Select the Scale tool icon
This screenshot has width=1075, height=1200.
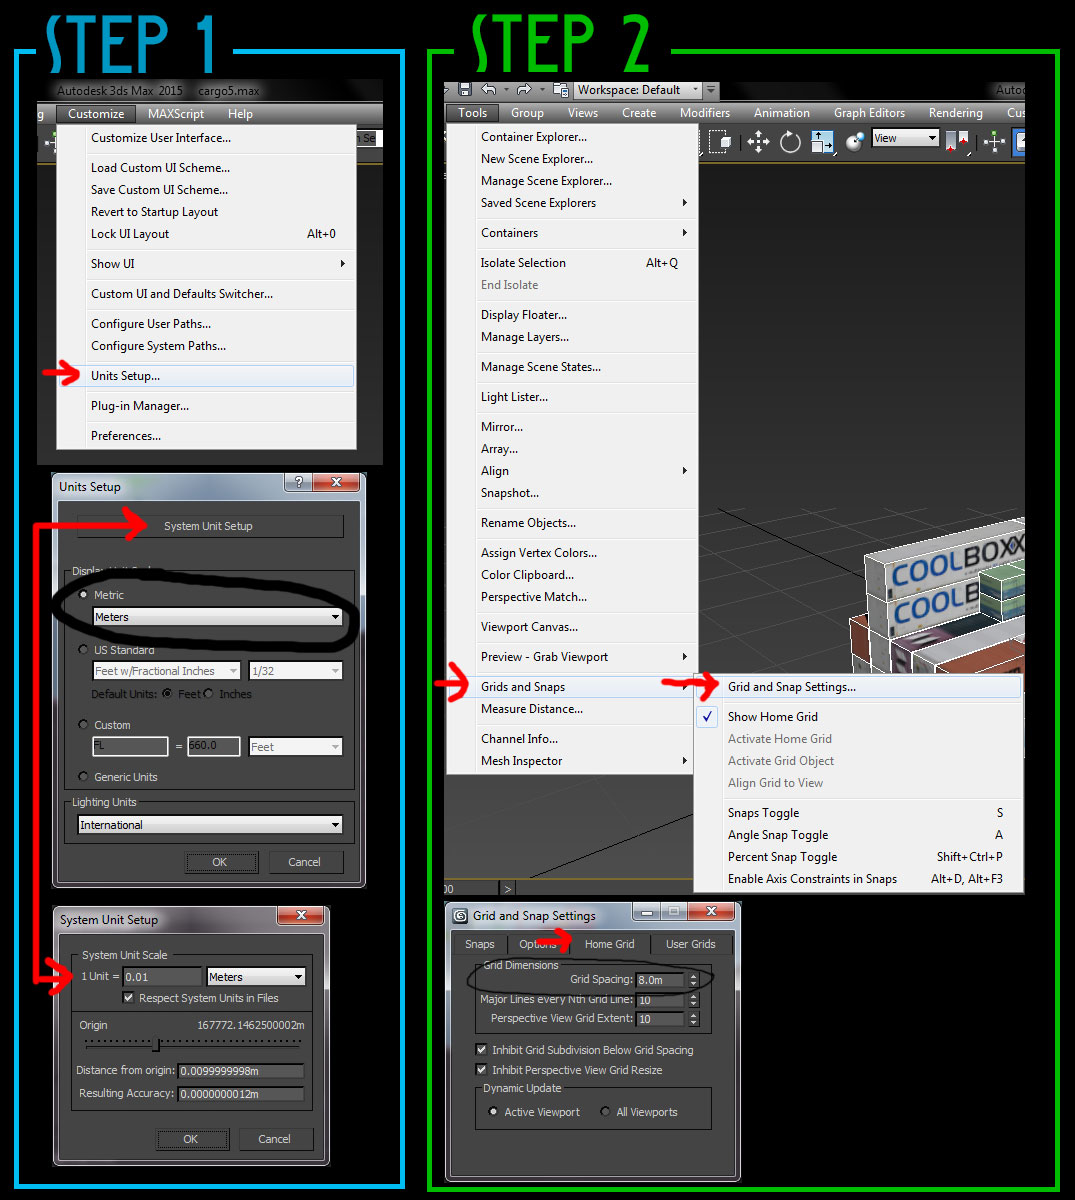(x=821, y=142)
